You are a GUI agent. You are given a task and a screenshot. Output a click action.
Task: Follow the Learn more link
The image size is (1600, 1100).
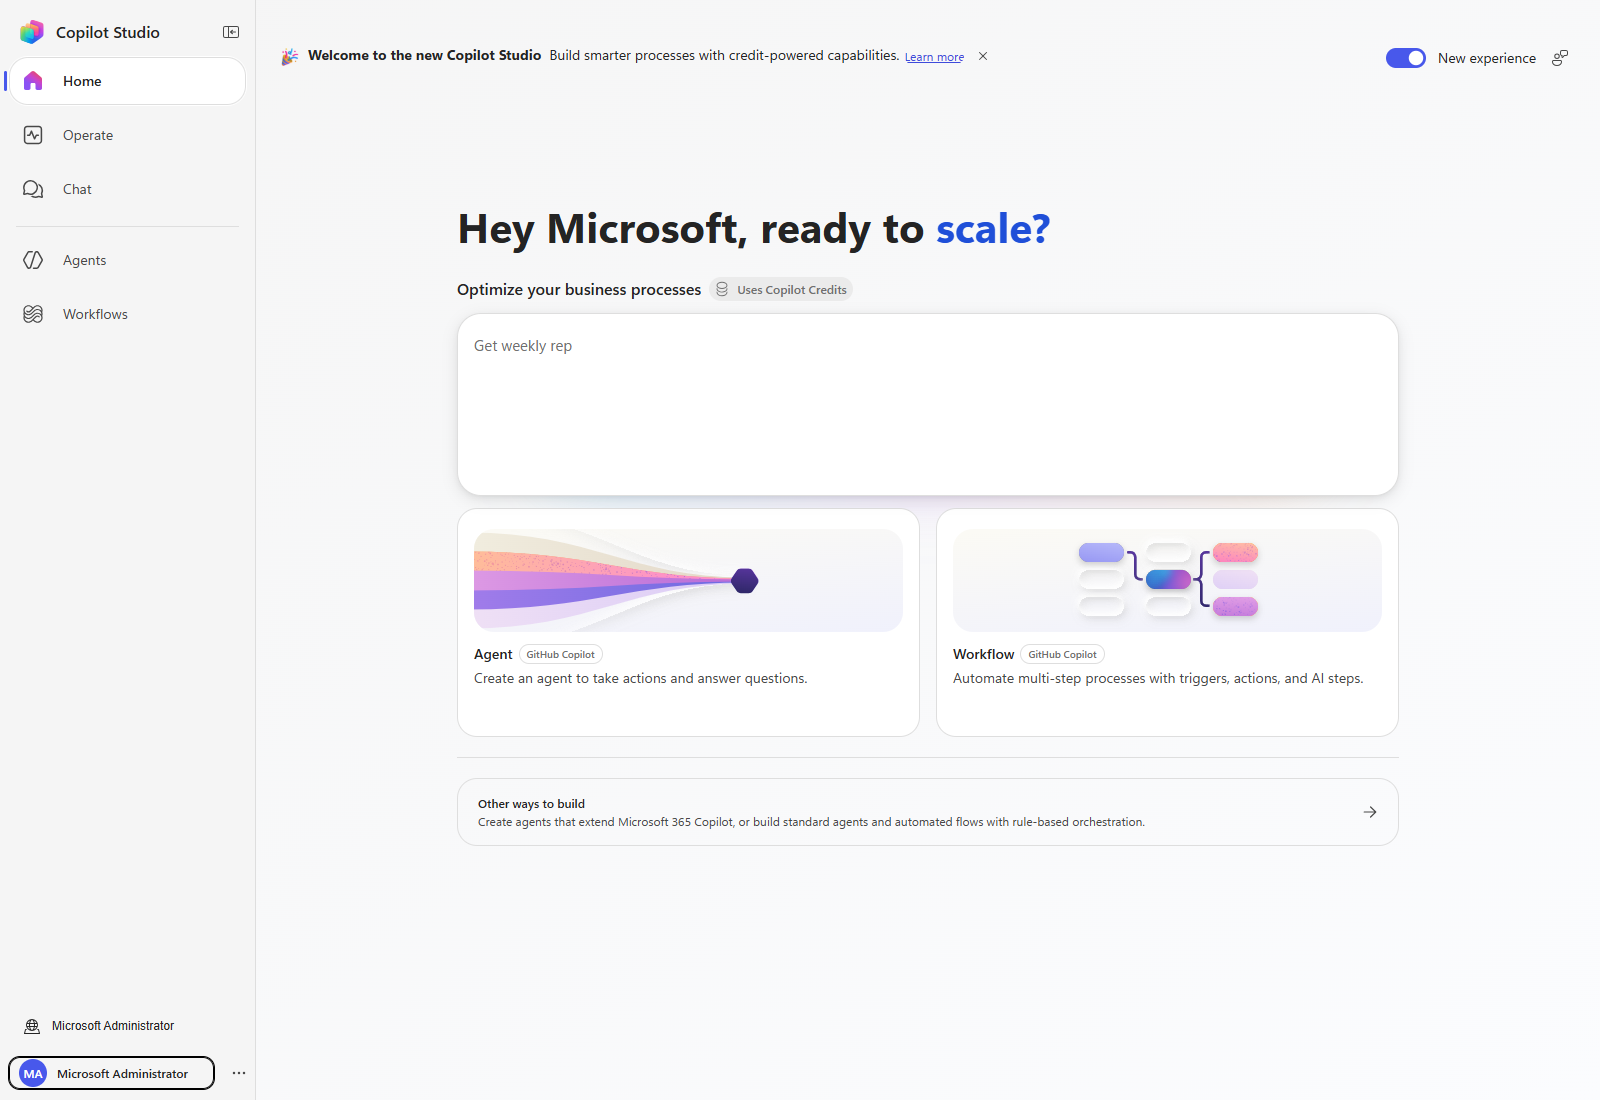934,57
